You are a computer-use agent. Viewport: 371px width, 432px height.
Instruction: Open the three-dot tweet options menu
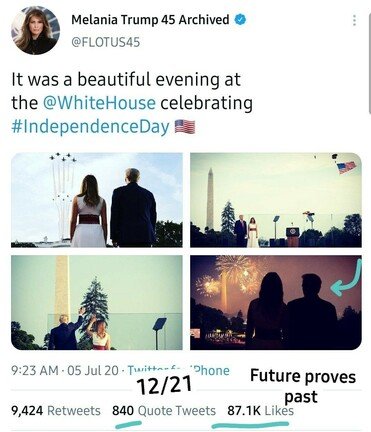[x=354, y=20]
